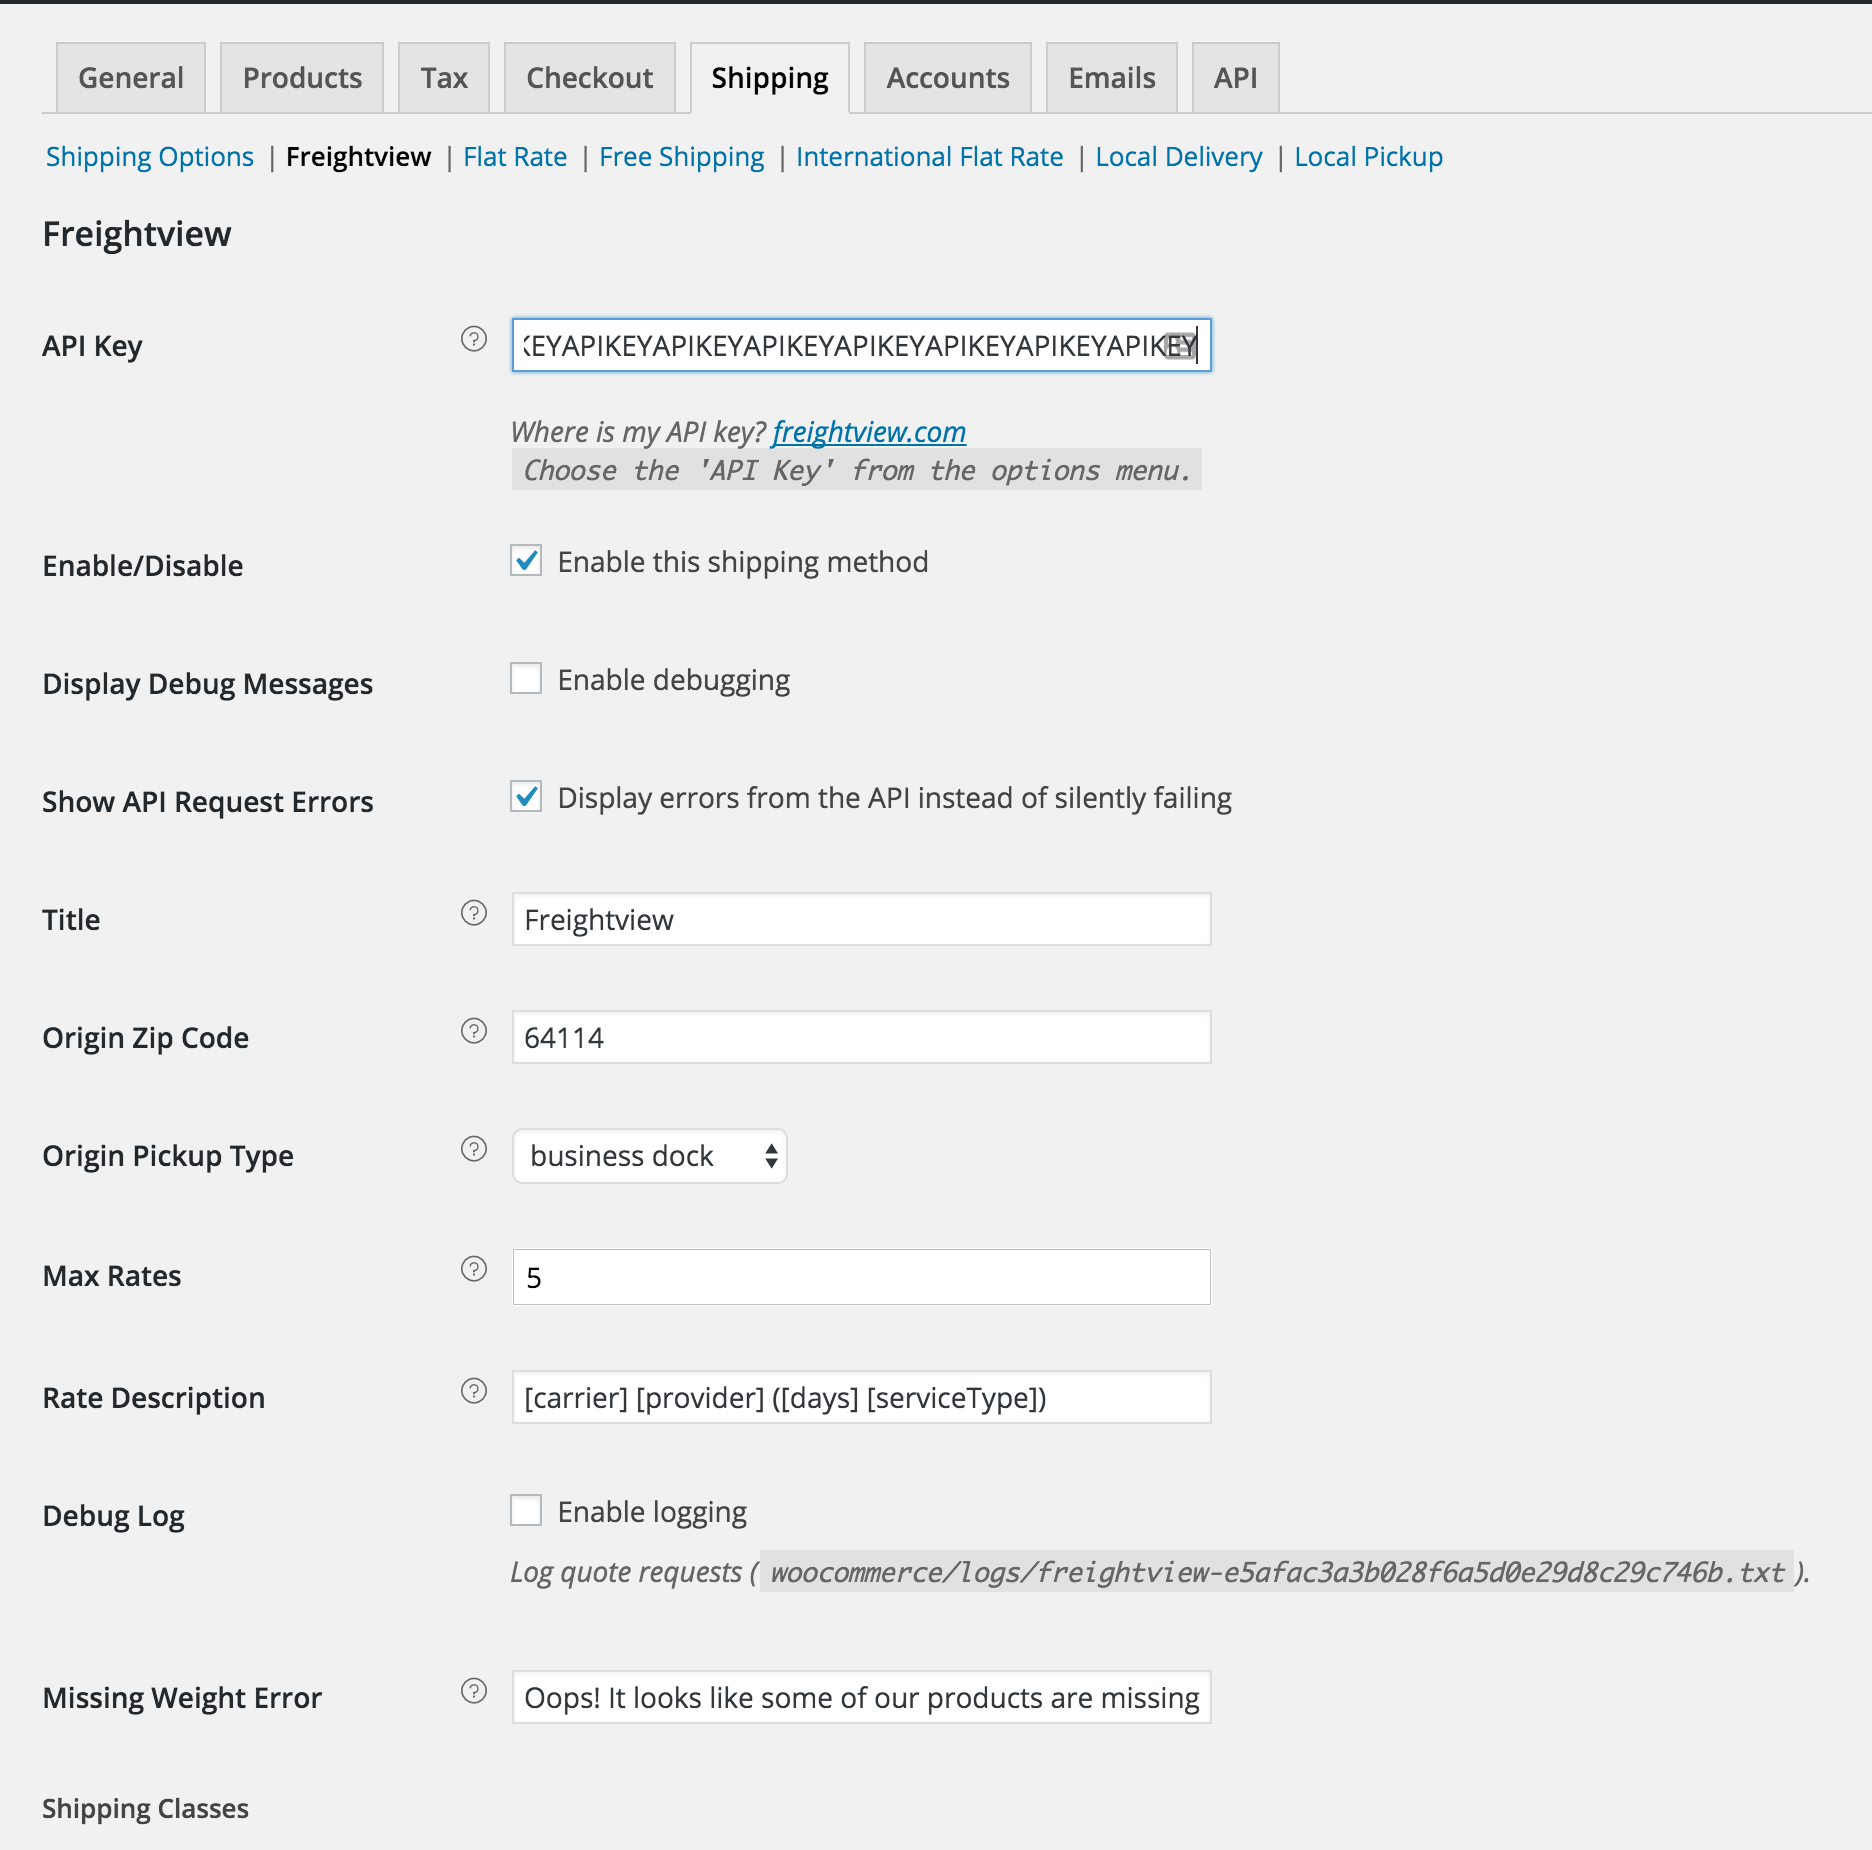
Task: Click the help icon next to Max Rates
Action: tap(474, 1269)
